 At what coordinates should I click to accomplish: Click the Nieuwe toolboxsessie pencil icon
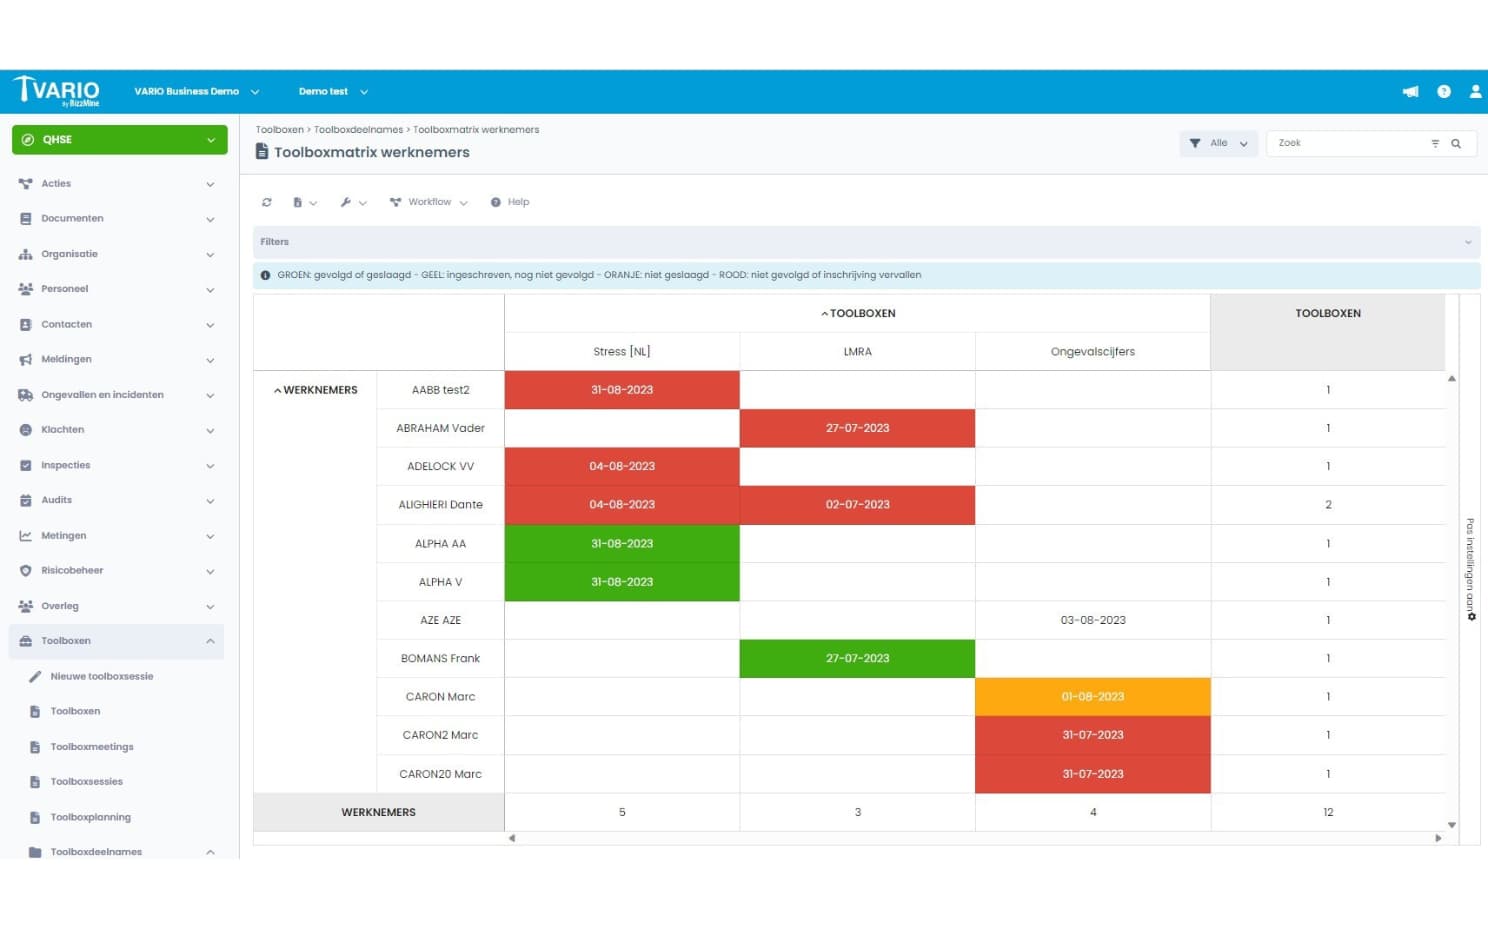tap(35, 677)
